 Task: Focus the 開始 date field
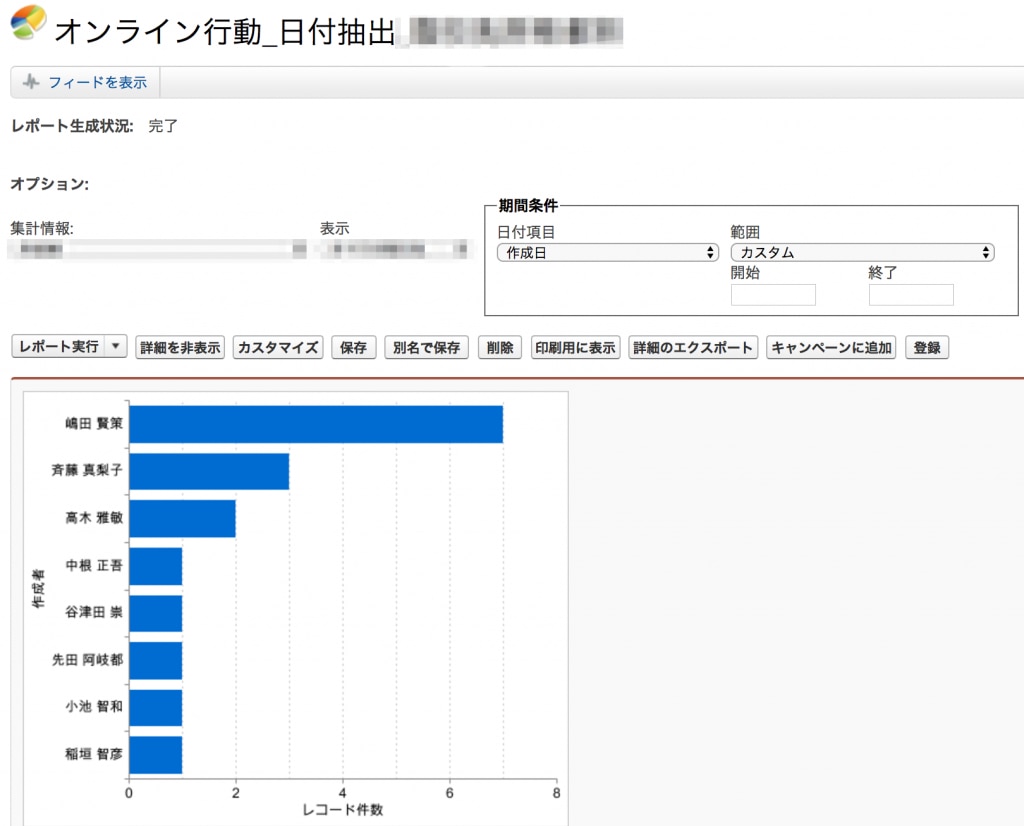coord(773,294)
